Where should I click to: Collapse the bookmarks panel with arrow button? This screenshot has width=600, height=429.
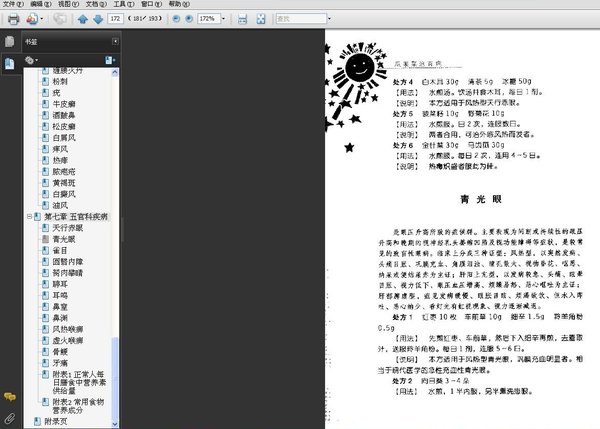pyautogui.click(x=115, y=41)
